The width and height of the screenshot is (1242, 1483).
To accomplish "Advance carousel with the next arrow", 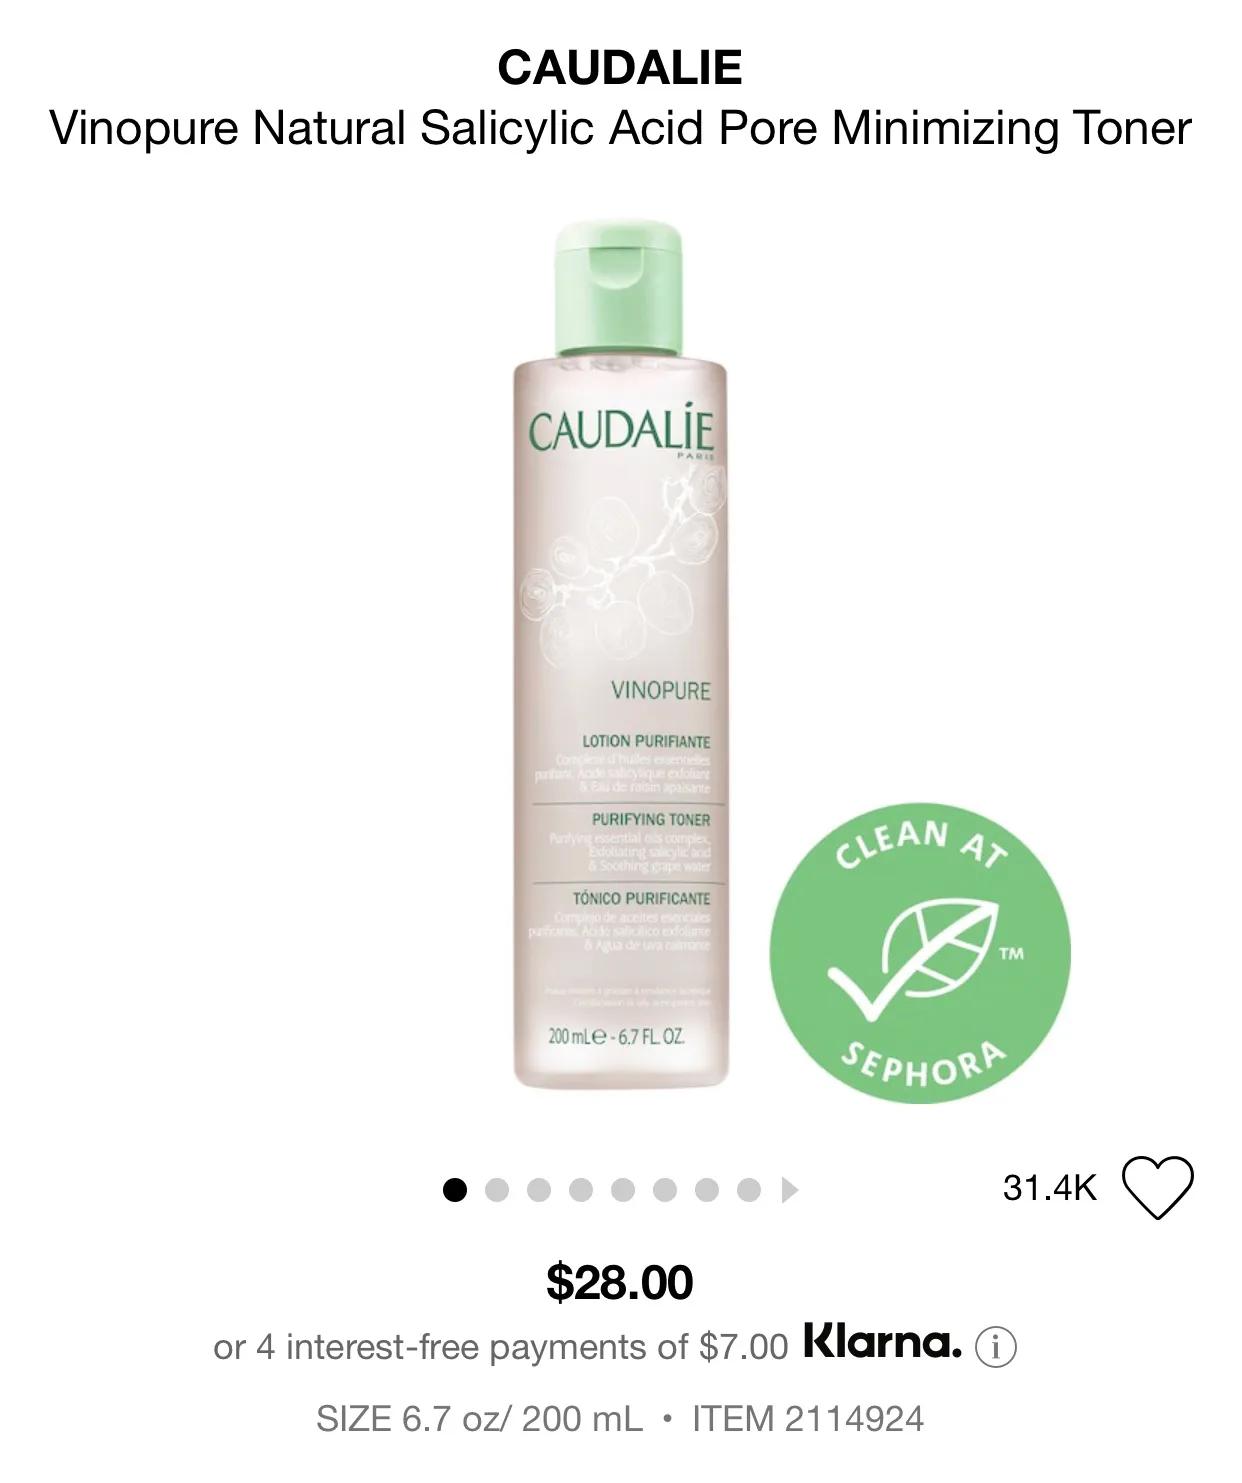I will [790, 1190].
